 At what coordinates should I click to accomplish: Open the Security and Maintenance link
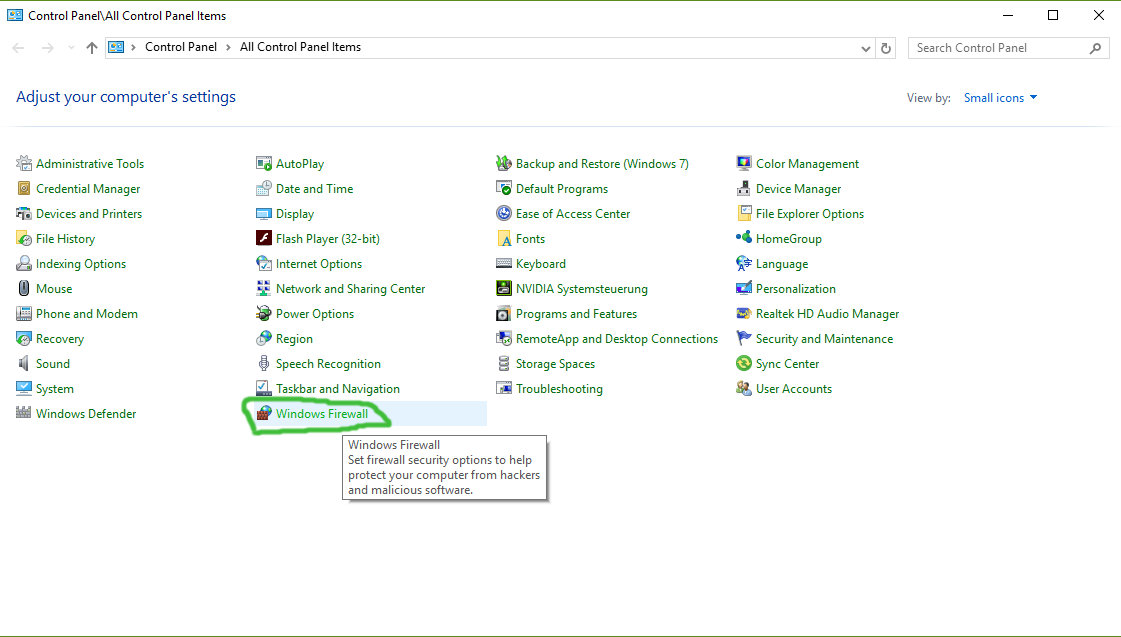pyautogui.click(x=824, y=339)
